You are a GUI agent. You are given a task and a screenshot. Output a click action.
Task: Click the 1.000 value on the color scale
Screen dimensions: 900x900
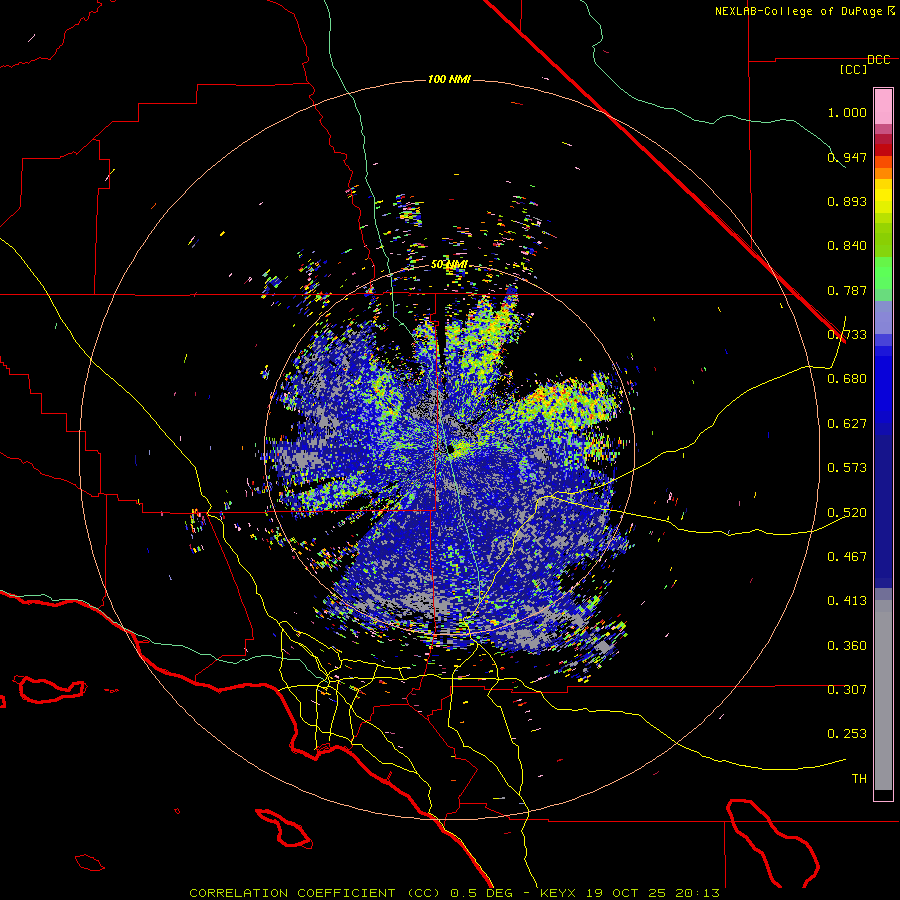847,112
